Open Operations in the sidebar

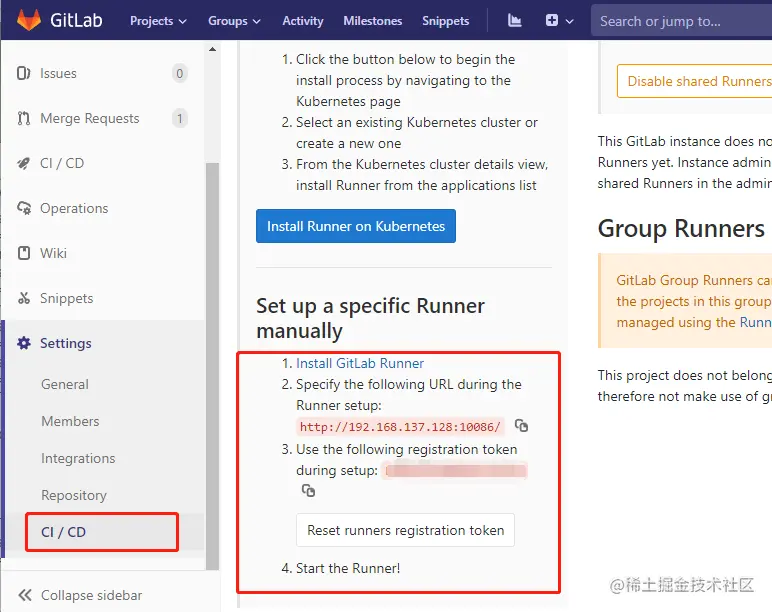[x=74, y=208]
